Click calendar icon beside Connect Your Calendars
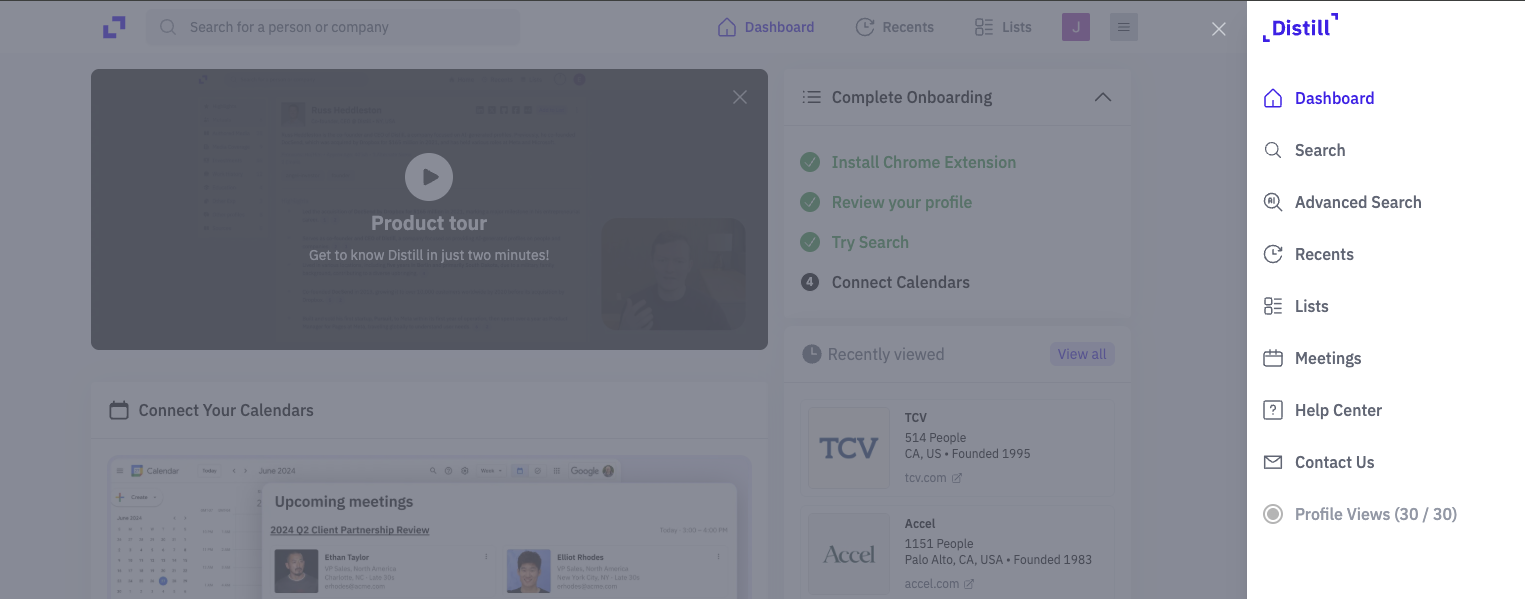Screen dimensions: 1525x599 coord(119,410)
